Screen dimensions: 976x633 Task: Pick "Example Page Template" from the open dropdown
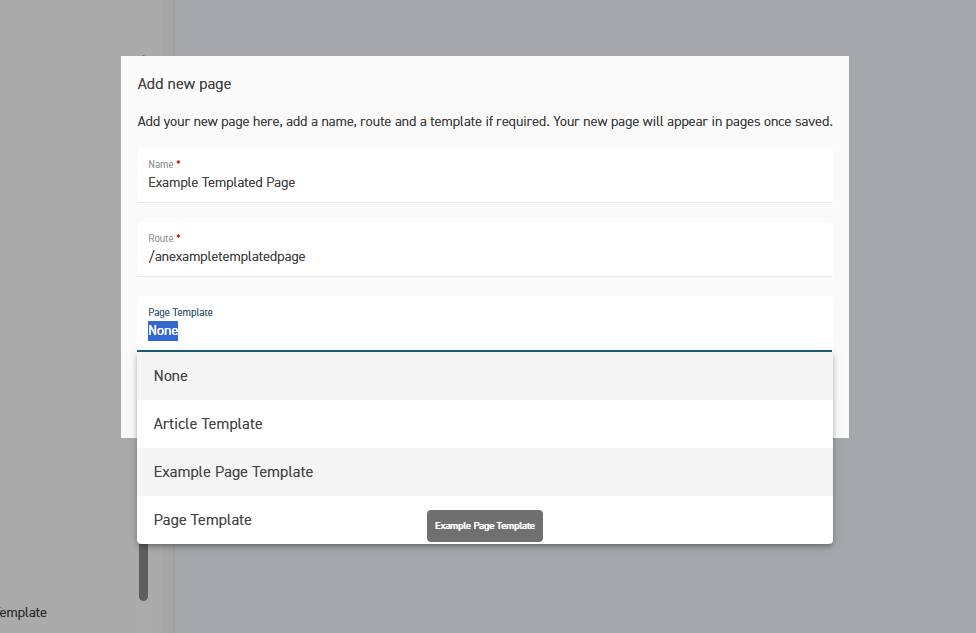coord(233,471)
